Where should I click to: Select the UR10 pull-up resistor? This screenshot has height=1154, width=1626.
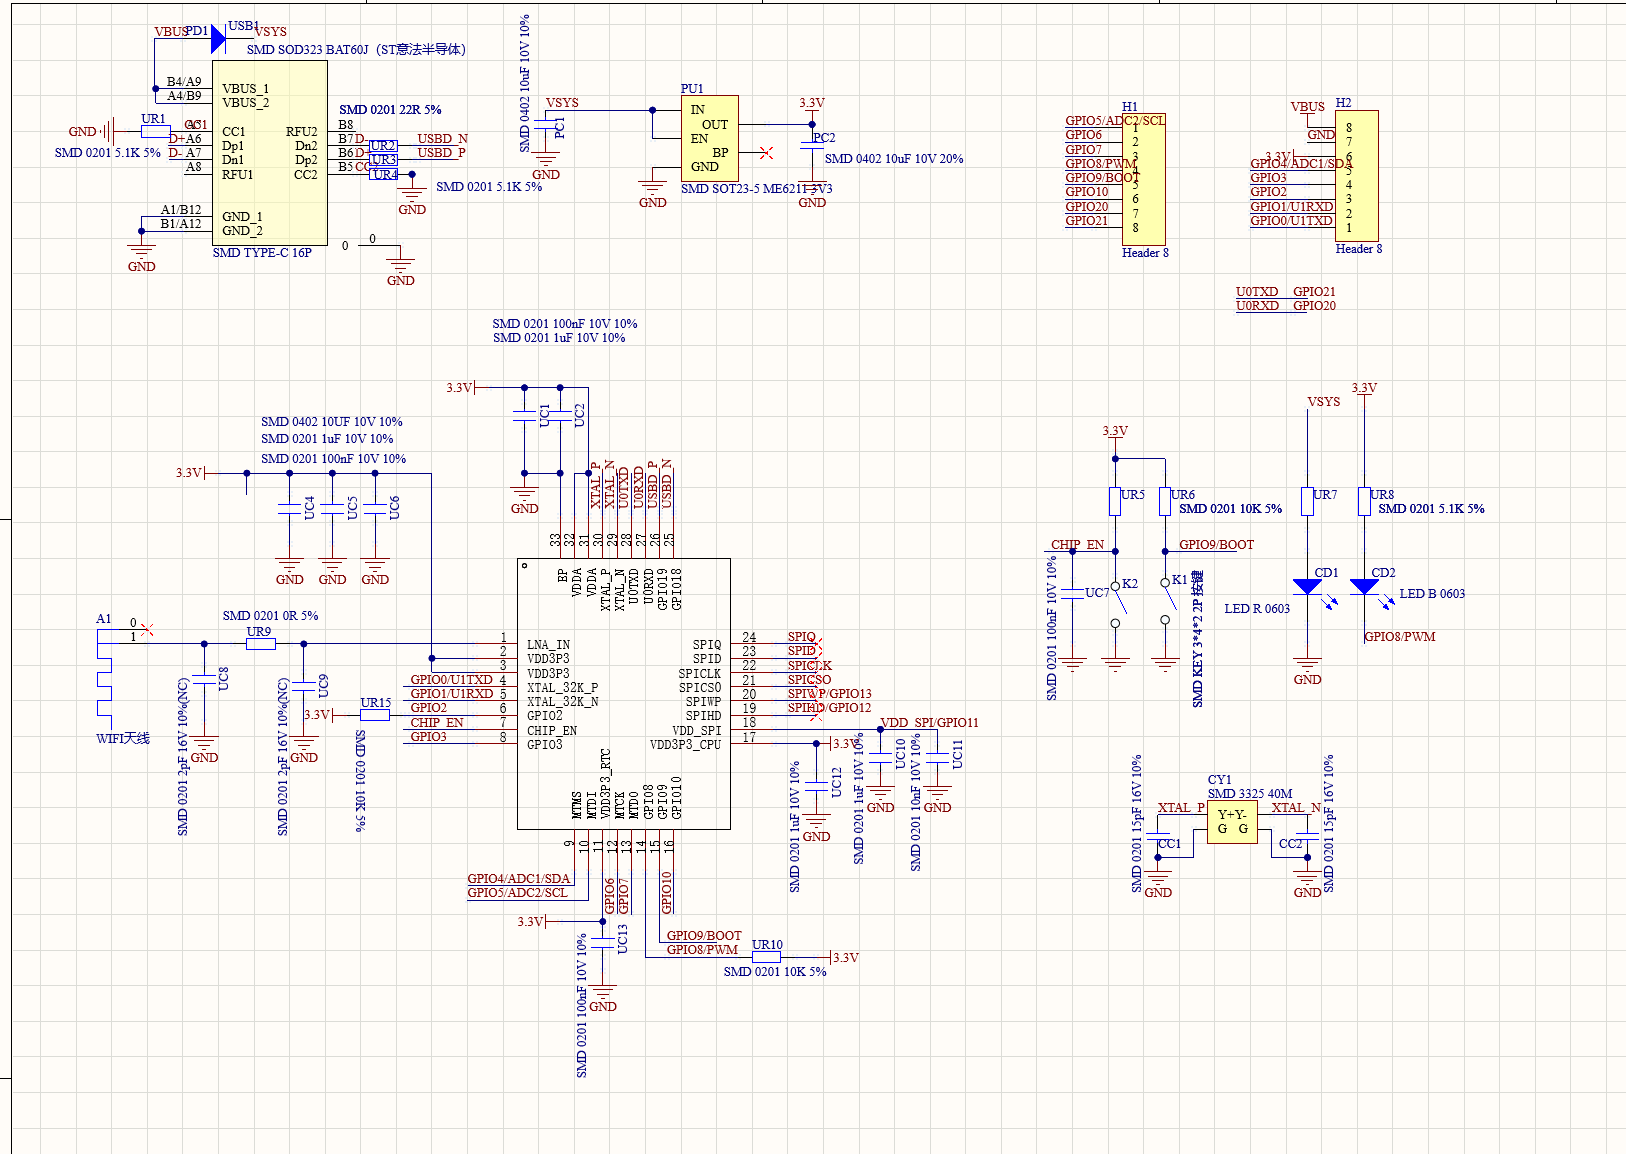pos(766,957)
